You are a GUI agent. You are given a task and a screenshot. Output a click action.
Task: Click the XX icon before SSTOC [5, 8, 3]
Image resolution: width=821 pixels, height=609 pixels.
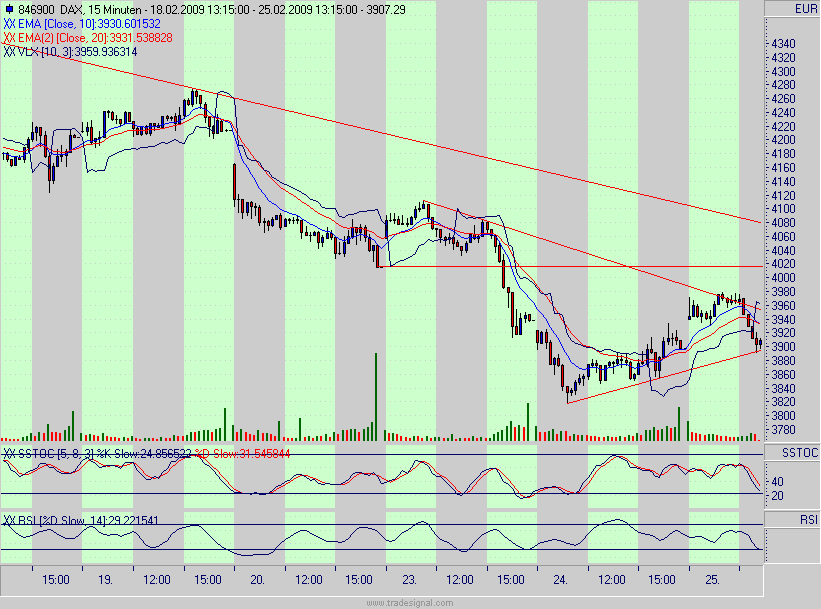(10, 452)
